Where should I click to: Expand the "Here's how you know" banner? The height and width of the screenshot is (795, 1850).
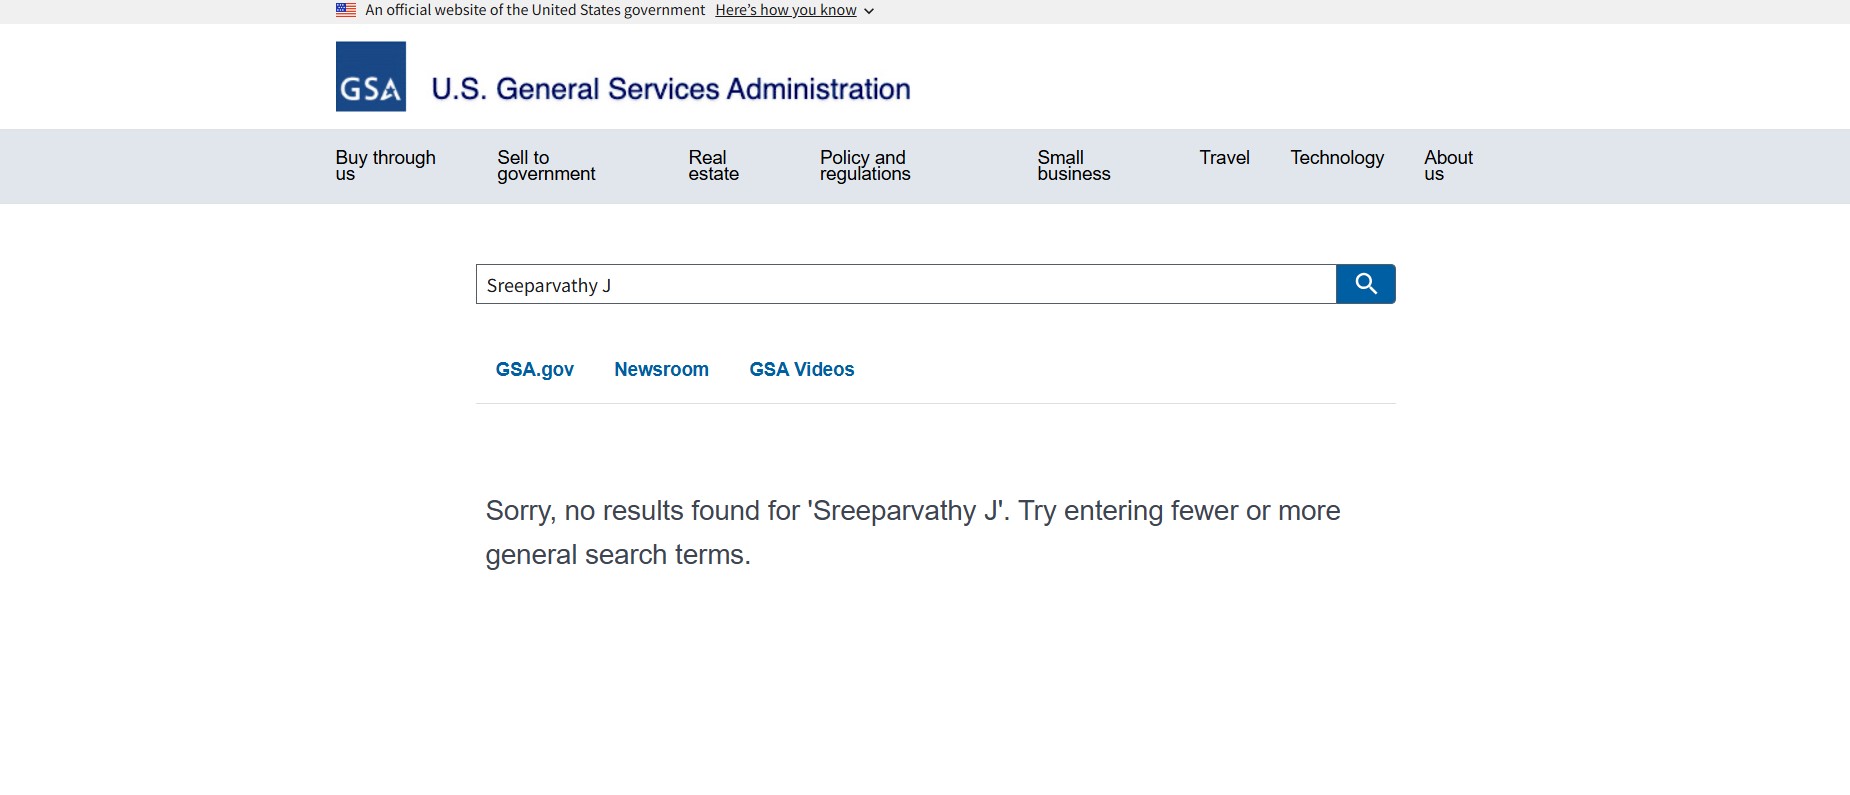coord(786,10)
